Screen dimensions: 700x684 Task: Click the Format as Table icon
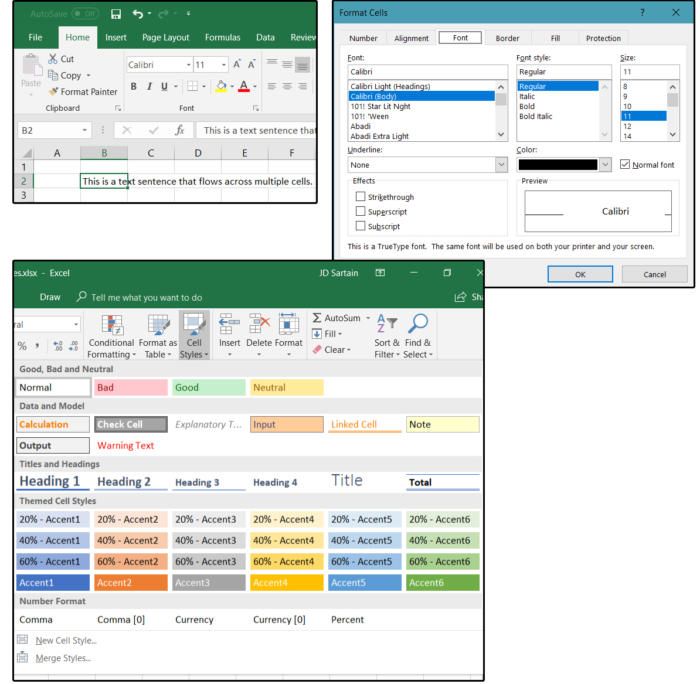pos(158,325)
